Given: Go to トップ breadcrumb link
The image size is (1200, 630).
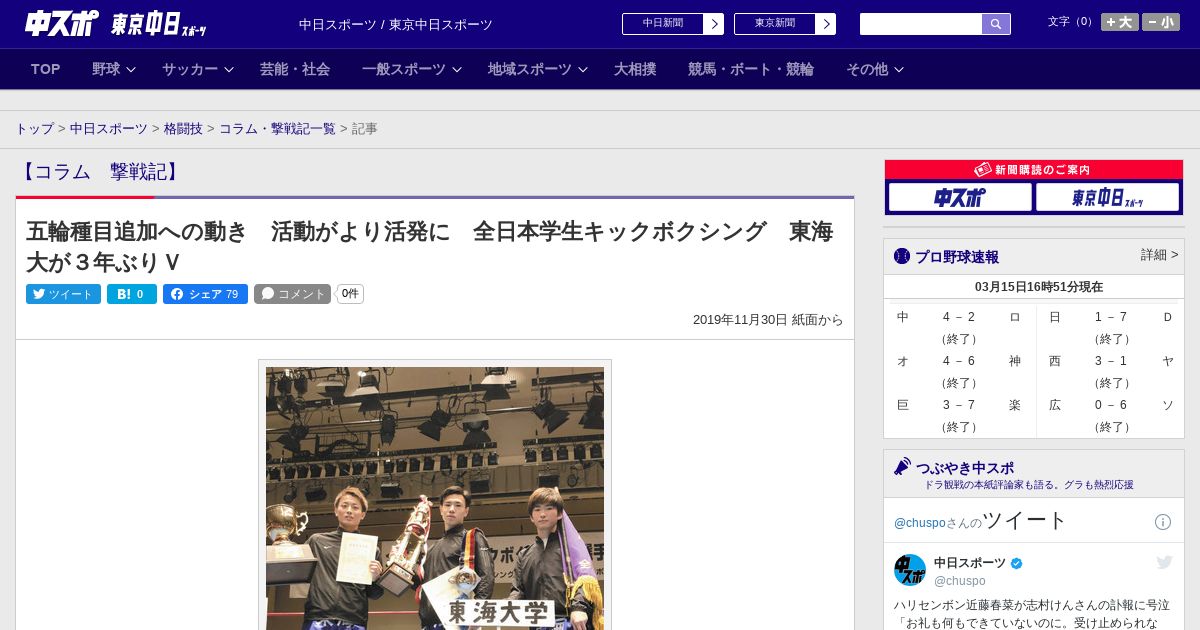Looking at the screenshot, I should click(x=34, y=129).
